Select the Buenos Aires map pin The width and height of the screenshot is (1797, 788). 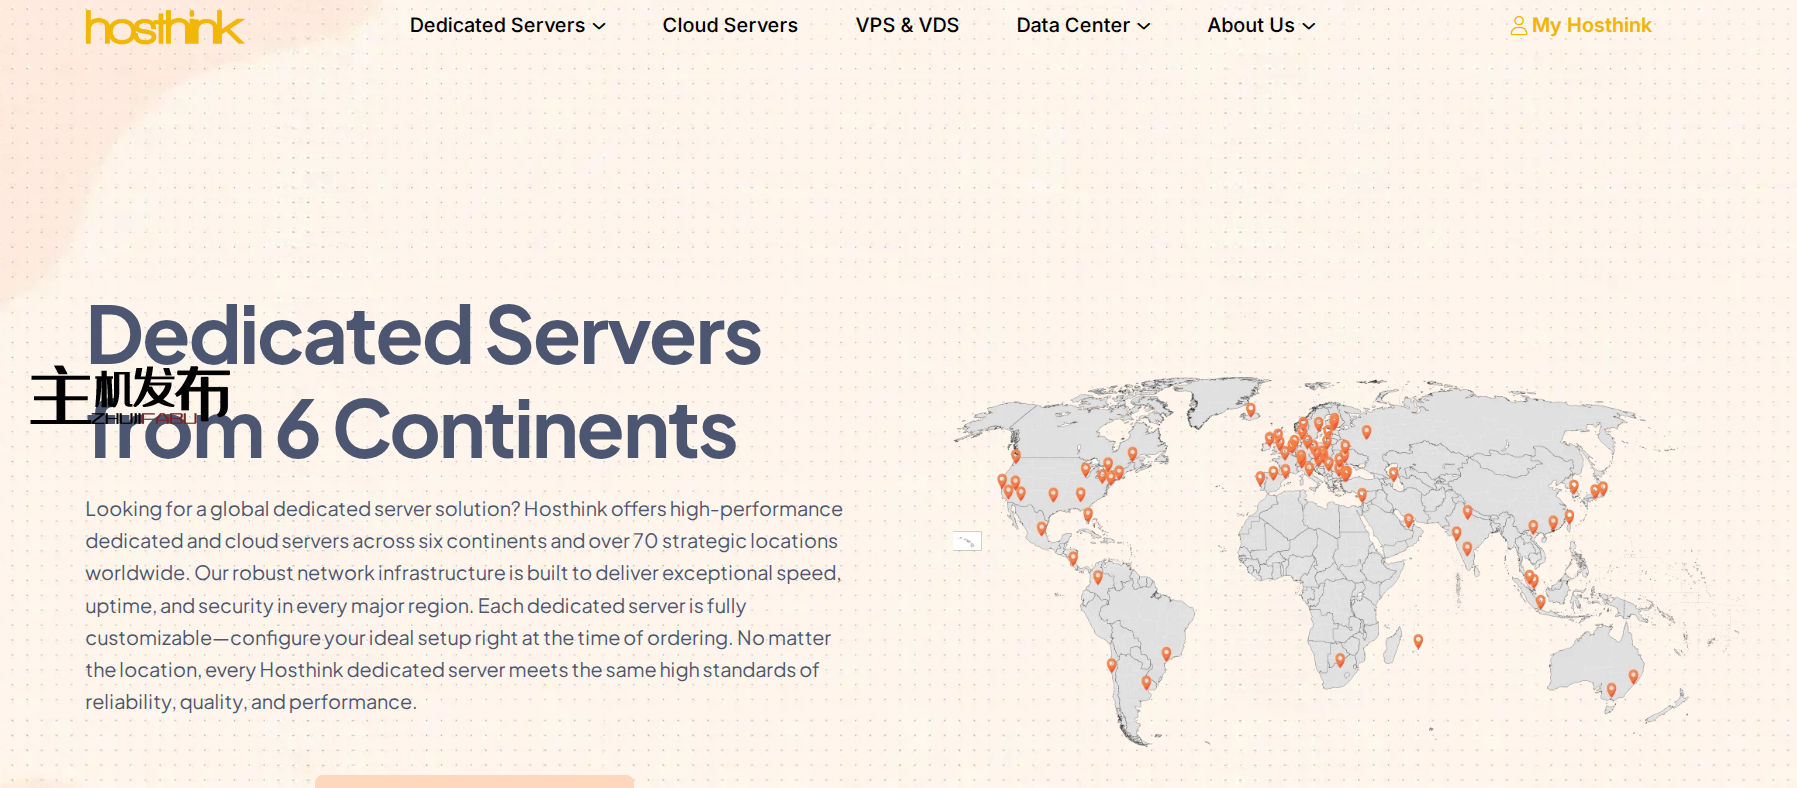coord(1146,682)
